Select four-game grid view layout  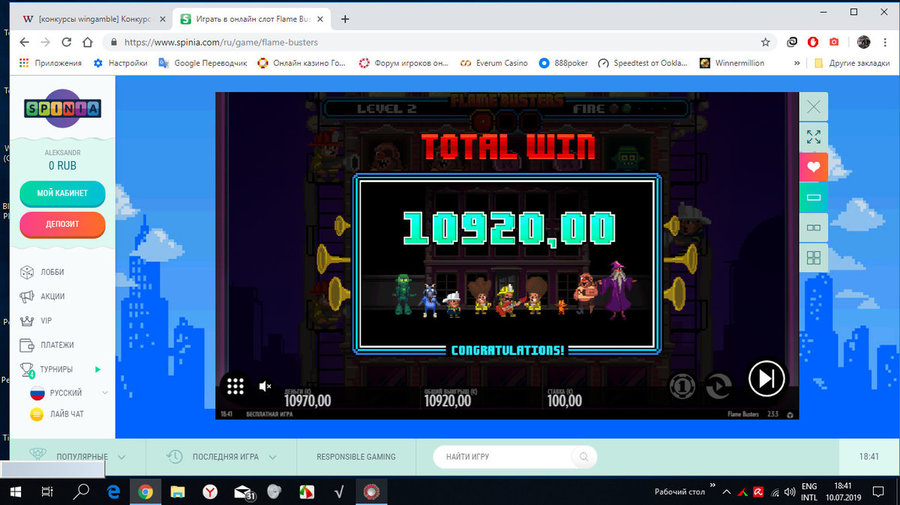click(814, 259)
